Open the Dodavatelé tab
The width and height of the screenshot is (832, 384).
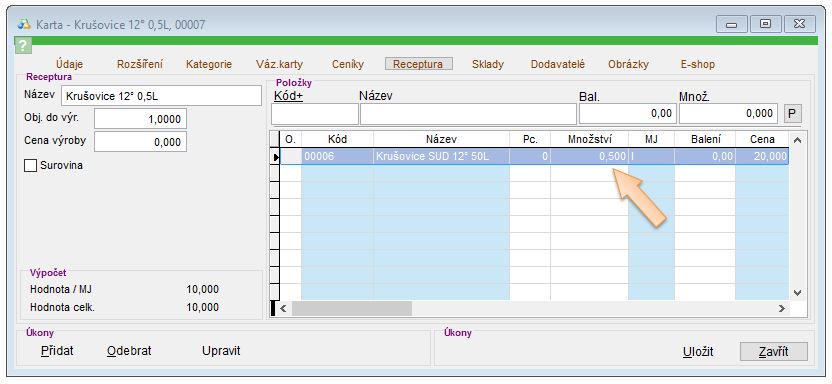pos(558,64)
